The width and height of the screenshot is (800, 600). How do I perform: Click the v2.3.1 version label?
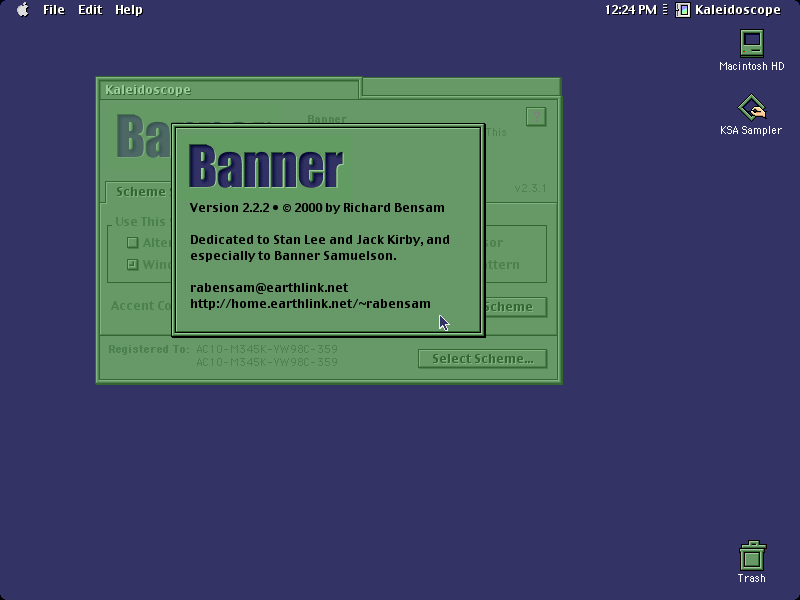pyautogui.click(x=530, y=188)
